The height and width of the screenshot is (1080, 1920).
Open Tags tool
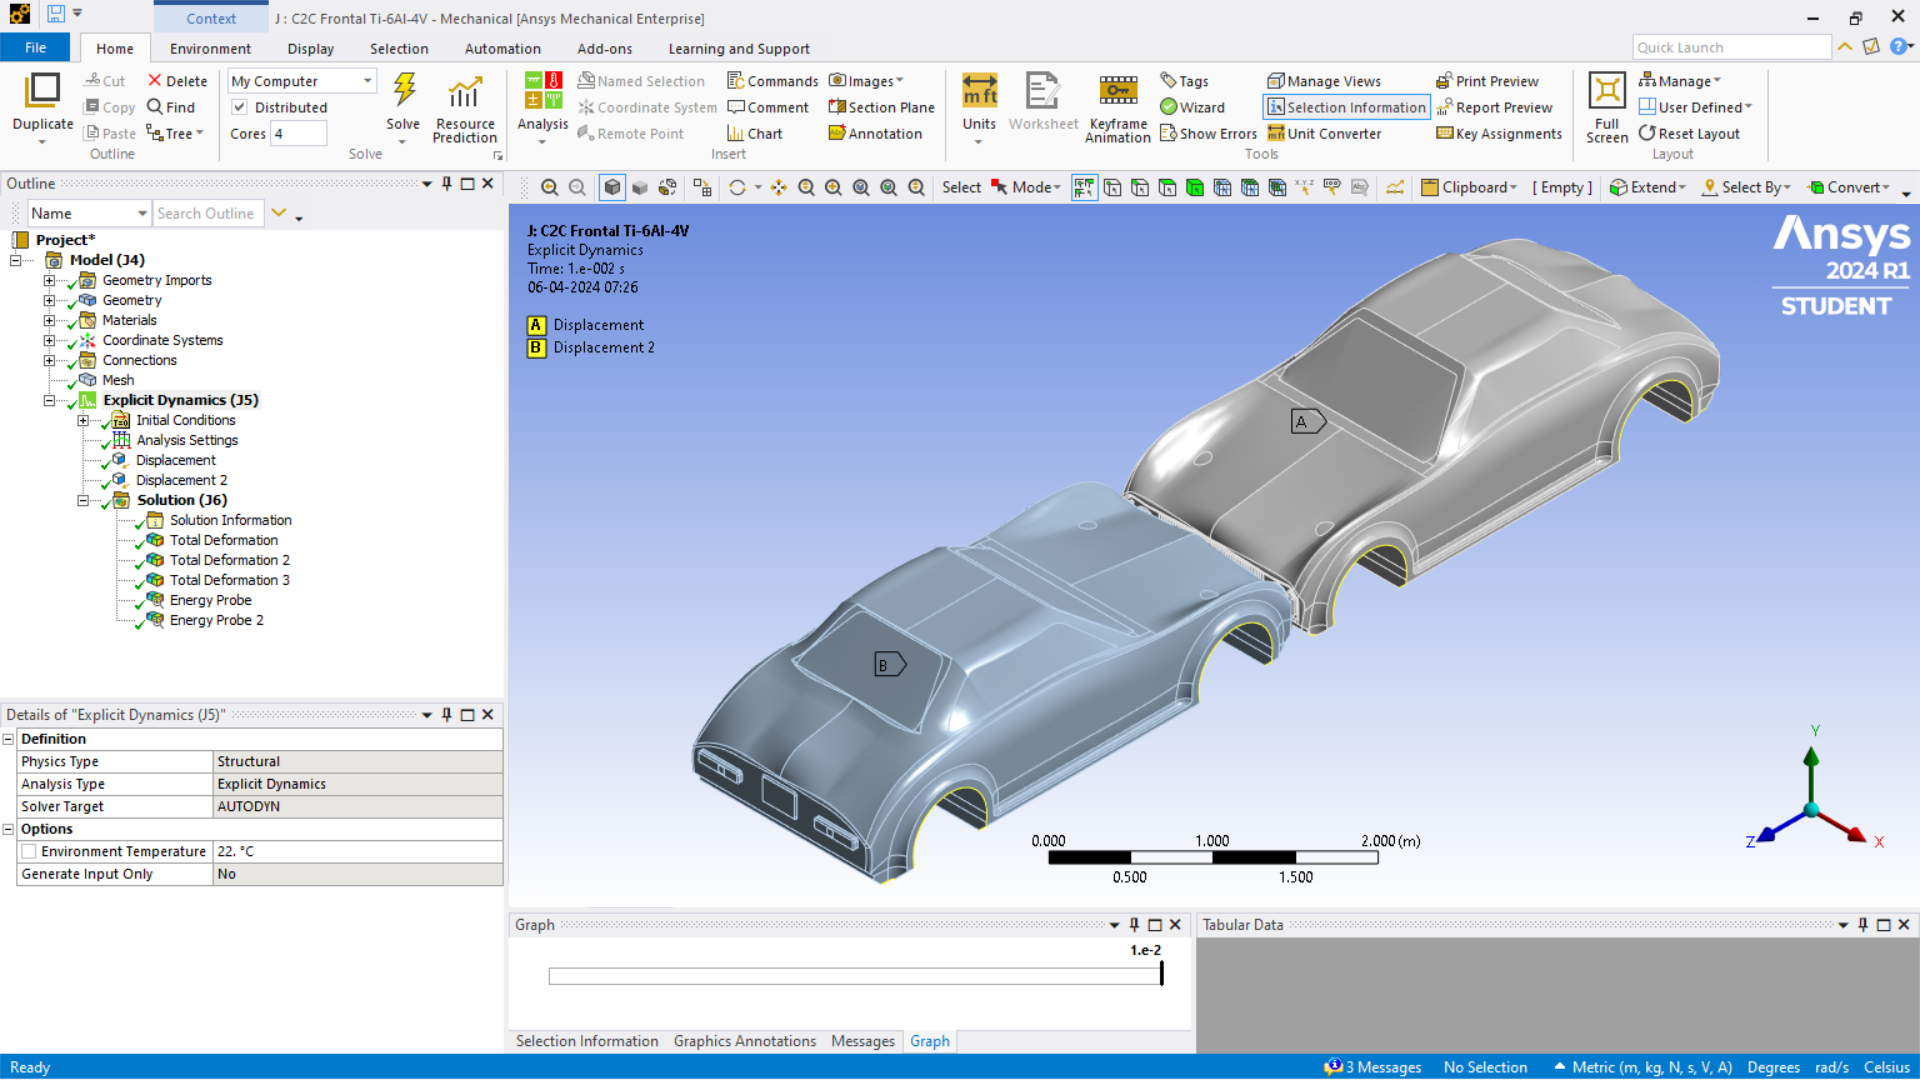click(x=1184, y=81)
